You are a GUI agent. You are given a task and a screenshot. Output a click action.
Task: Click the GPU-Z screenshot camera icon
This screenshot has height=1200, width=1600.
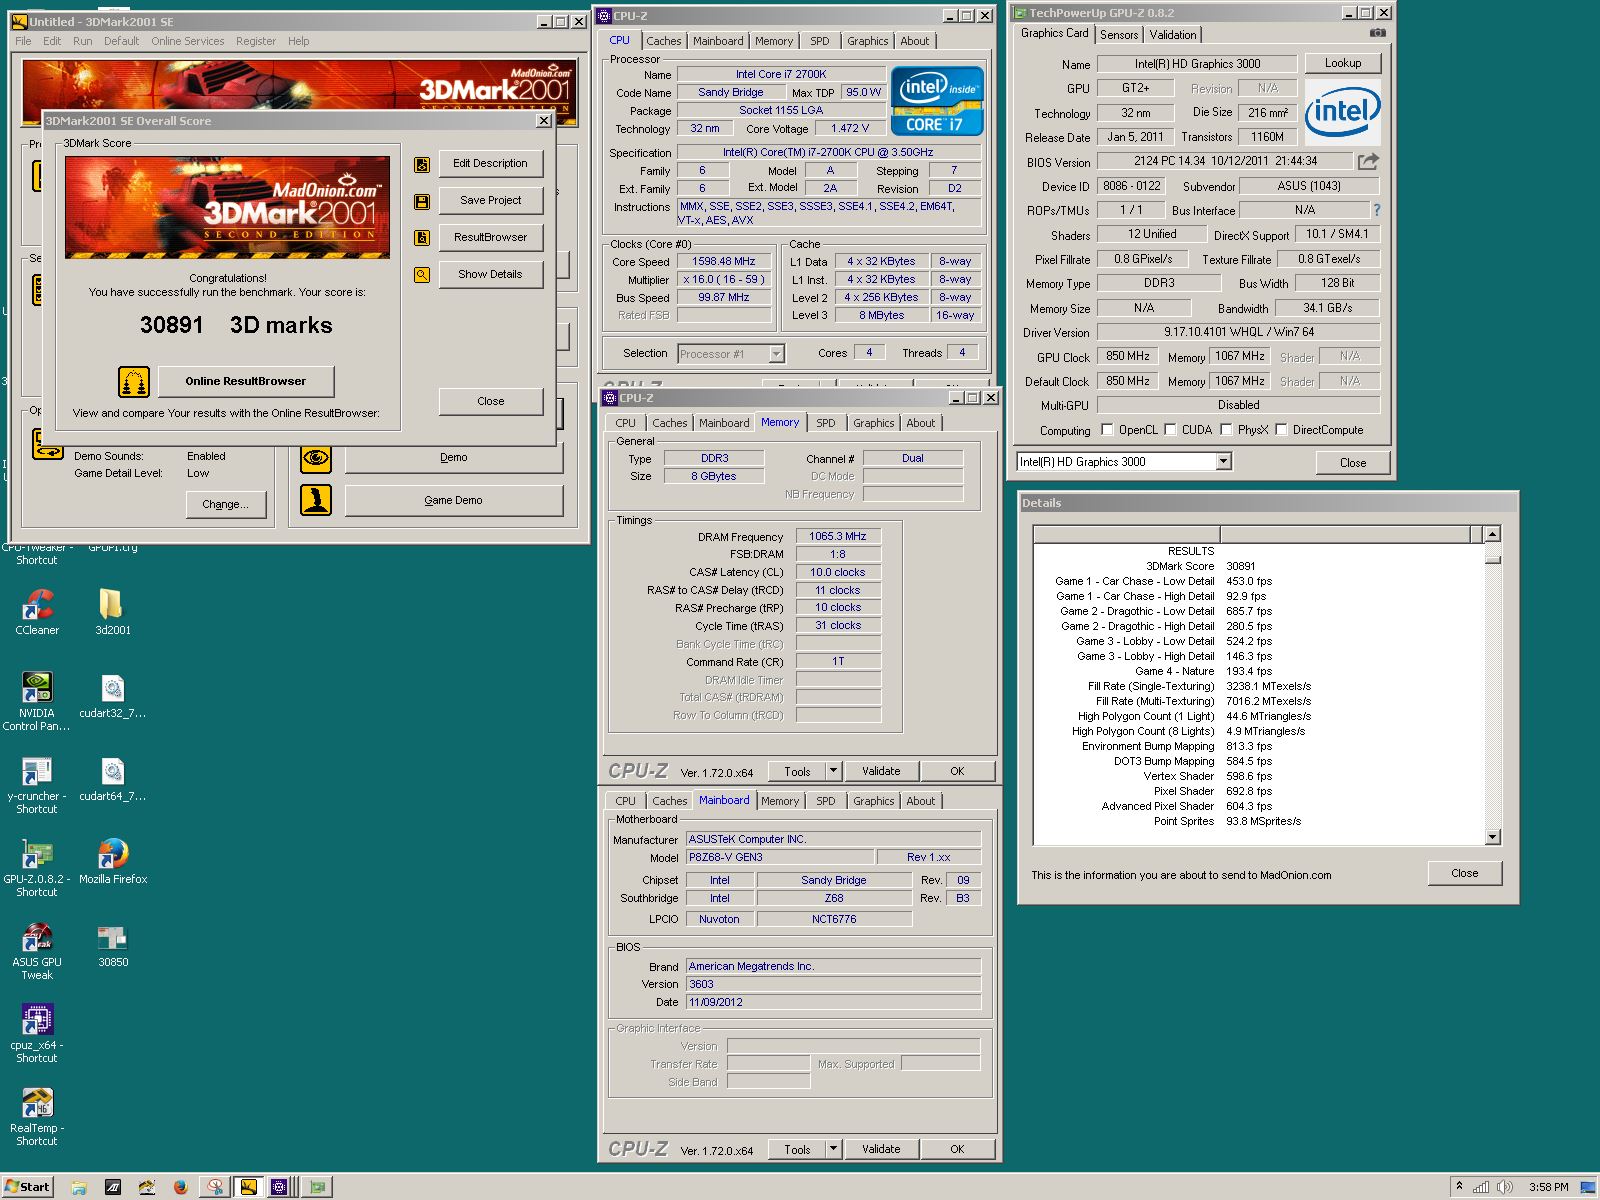tap(1377, 33)
